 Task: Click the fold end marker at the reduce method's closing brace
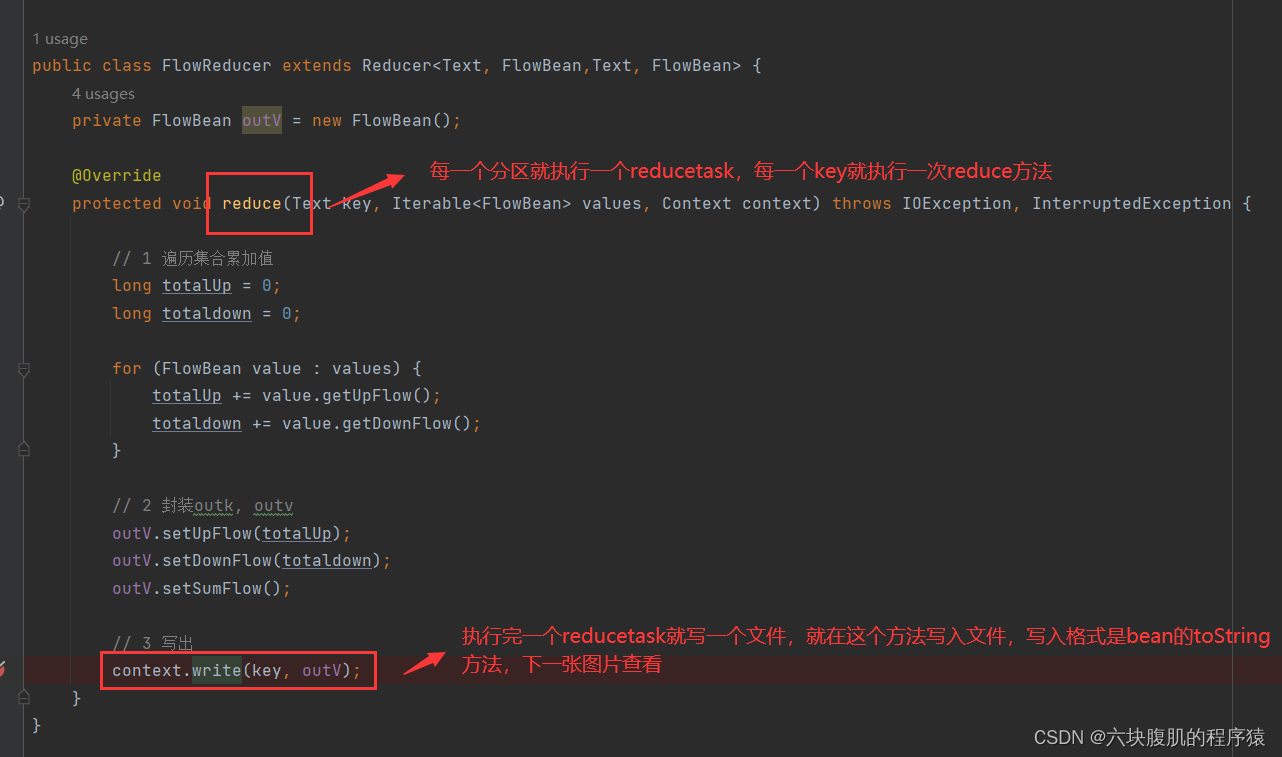(23, 697)
